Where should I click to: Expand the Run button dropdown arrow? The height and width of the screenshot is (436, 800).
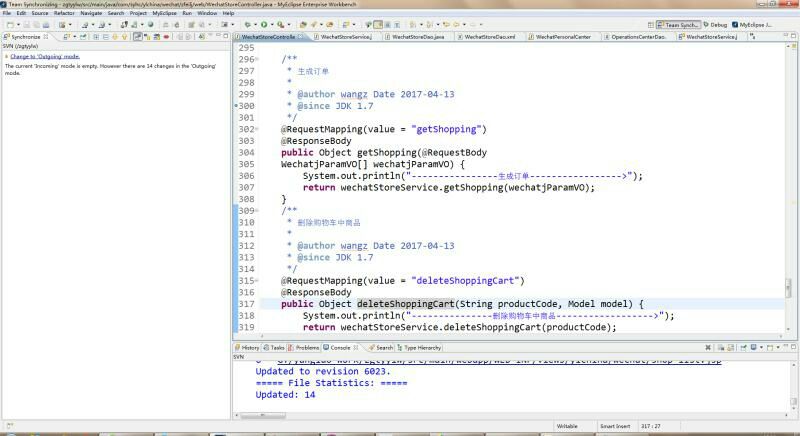point(272,24)
